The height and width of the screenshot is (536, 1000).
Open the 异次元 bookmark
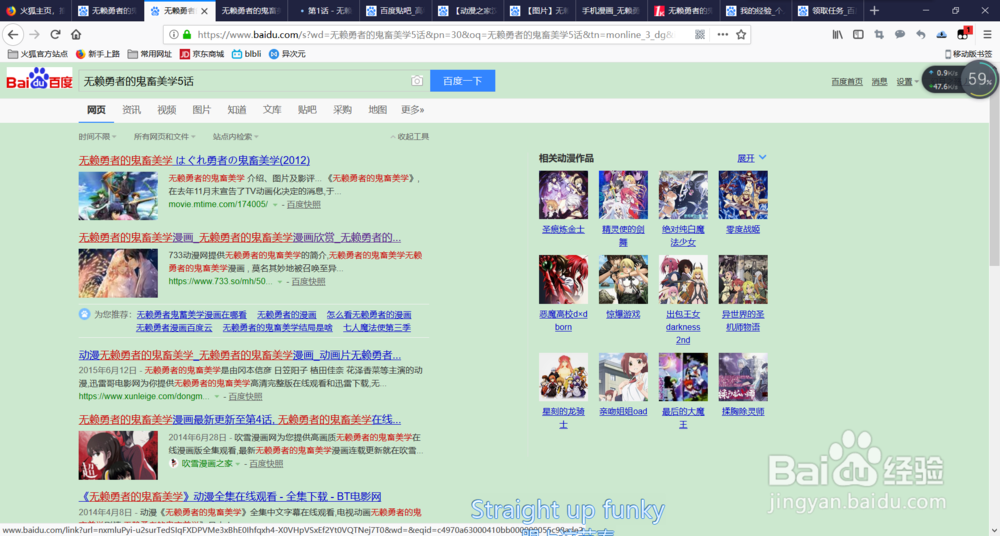[x=287, y=54]
